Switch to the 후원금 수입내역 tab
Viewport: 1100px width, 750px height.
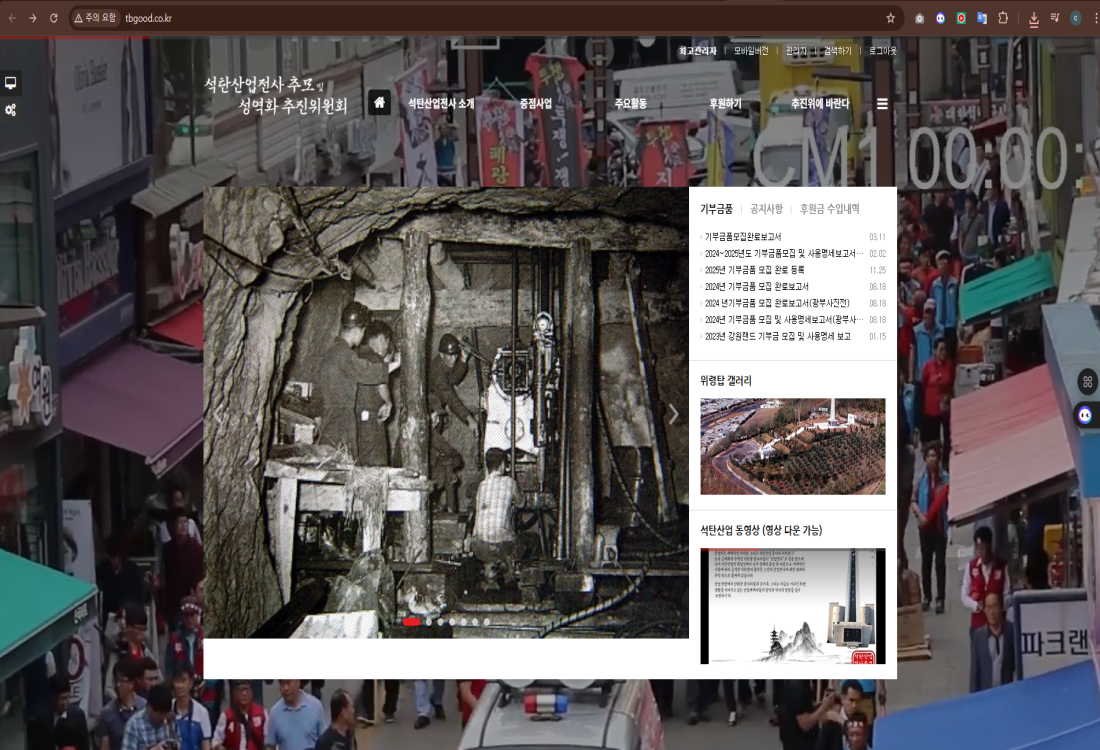[829, 209]
